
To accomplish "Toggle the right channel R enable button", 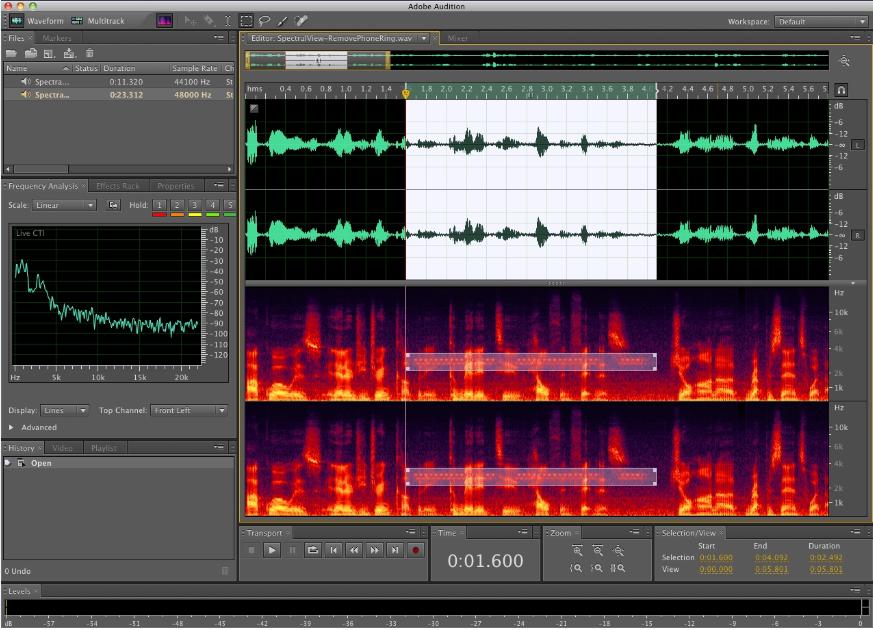I will [x=858, y=235].
